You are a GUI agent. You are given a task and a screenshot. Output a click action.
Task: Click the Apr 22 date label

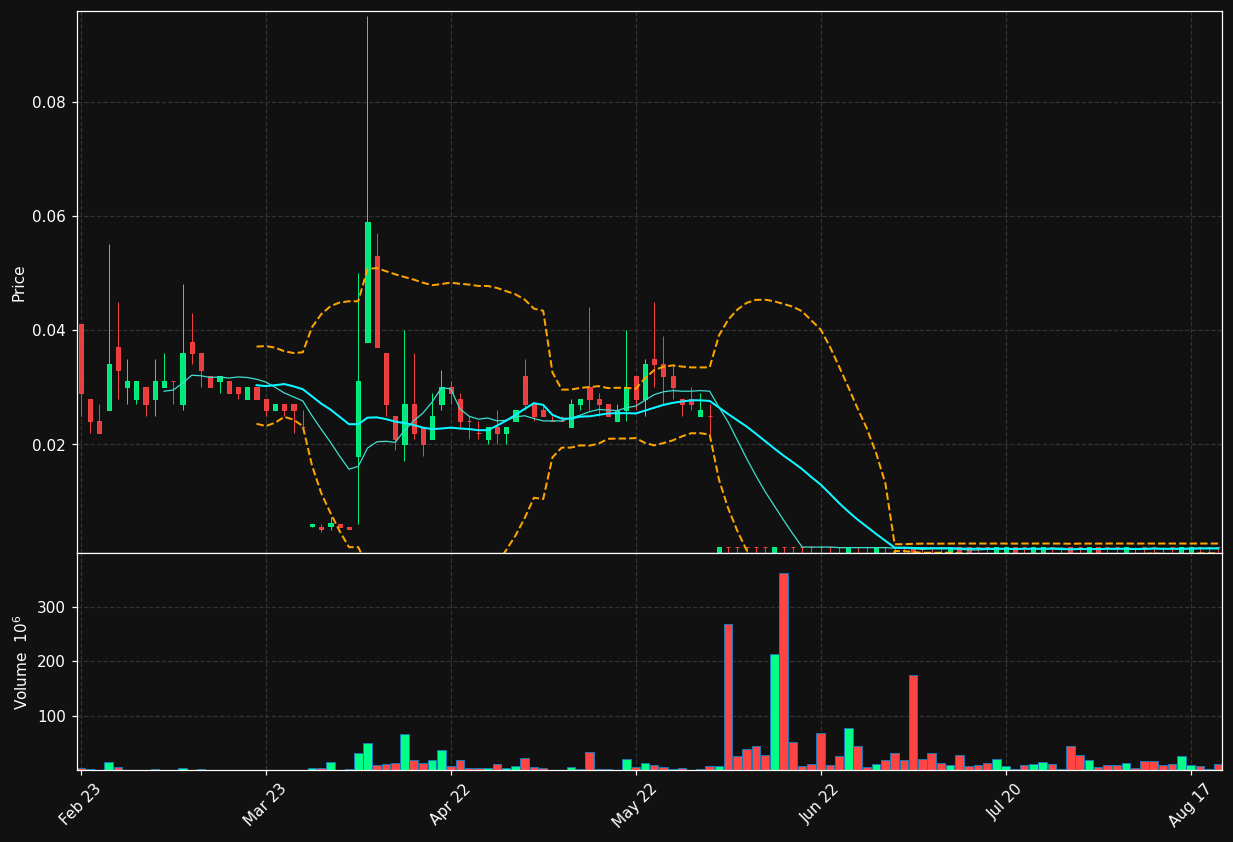pos(450,804)
